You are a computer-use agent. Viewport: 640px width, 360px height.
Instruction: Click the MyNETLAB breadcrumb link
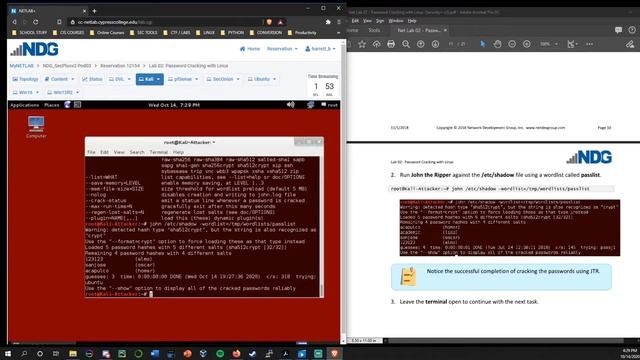[22, 66]
